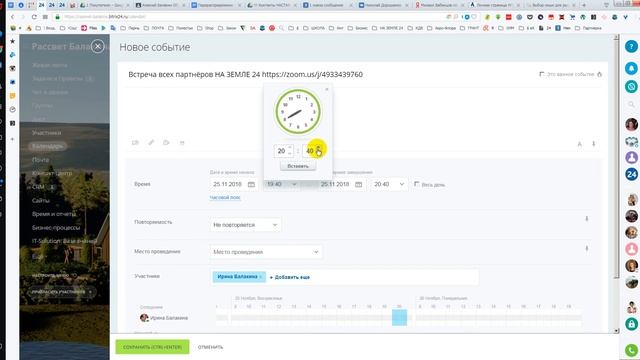640x360 pixels.
Task: Click the shopping cart extension icon
Action: pyautogui.click(x=572, y=17)
